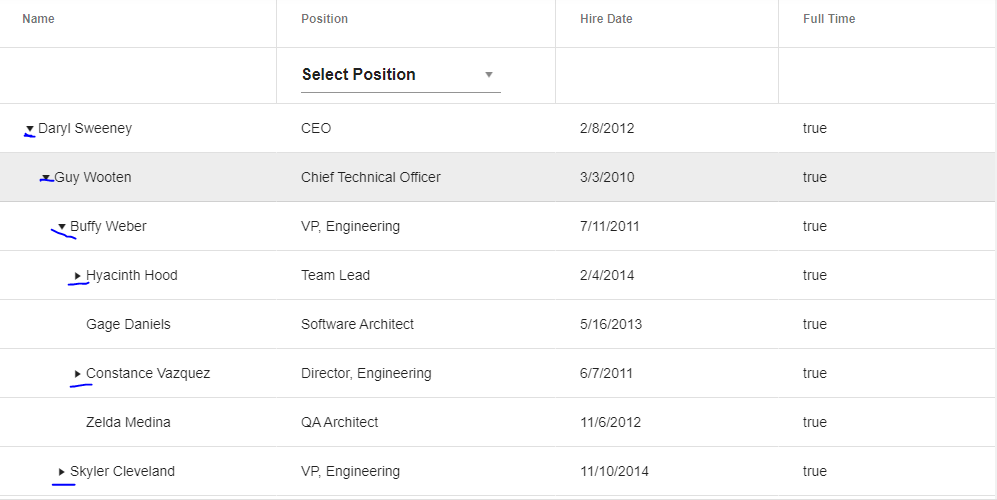This screenshot has height=500, width=997.
Task: Click the dropdown arrow beside Select Position
Action: [x=489, y=75]
